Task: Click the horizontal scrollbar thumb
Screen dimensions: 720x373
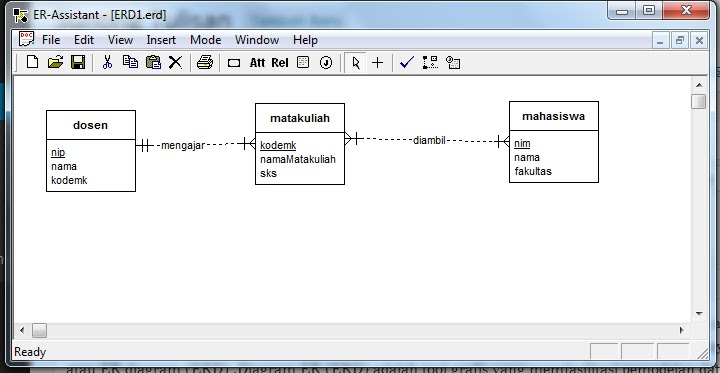Action: [x=39, y=330]
